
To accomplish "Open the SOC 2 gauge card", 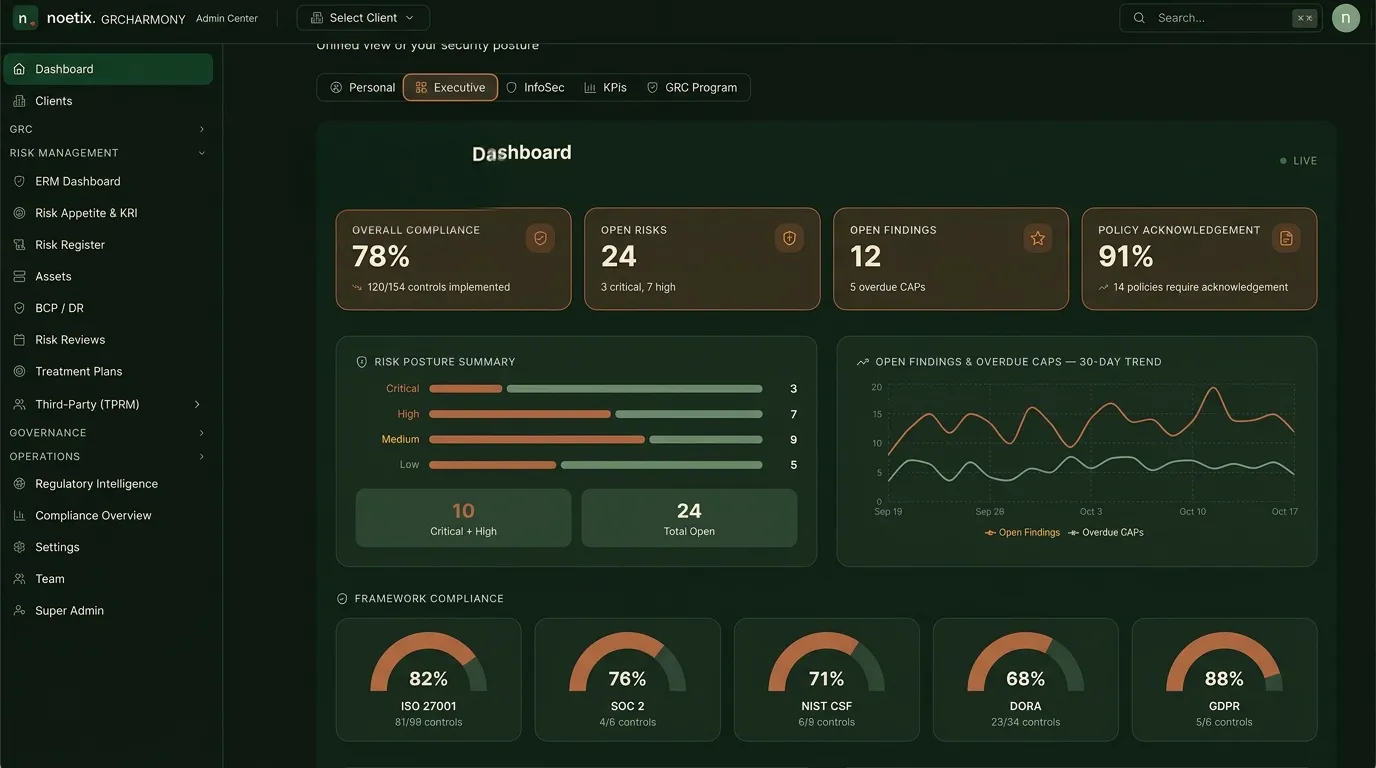I will [627, 680].
